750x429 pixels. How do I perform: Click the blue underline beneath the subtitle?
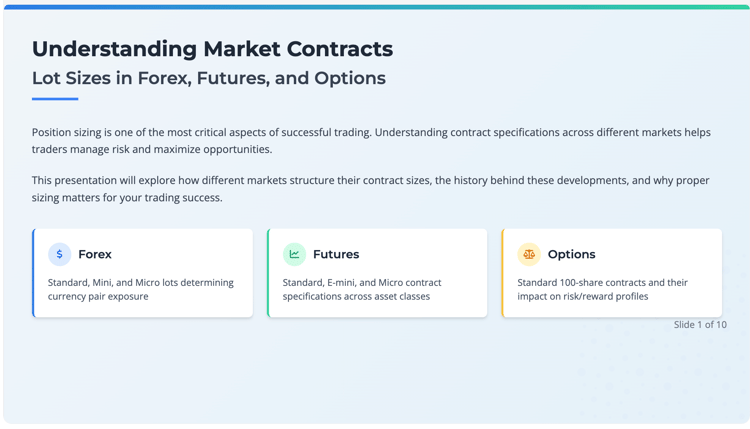coord(55,99)
